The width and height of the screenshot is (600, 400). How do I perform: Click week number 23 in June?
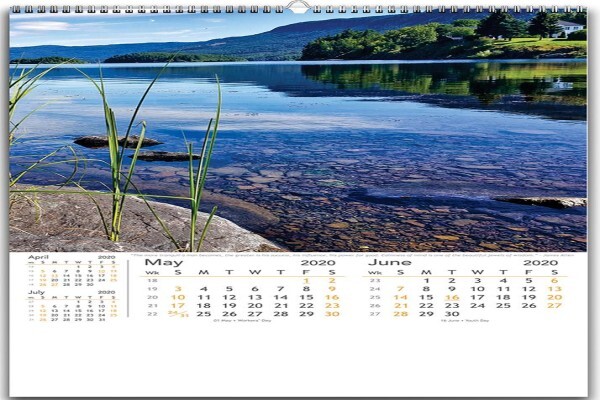[x=375, y=281]
